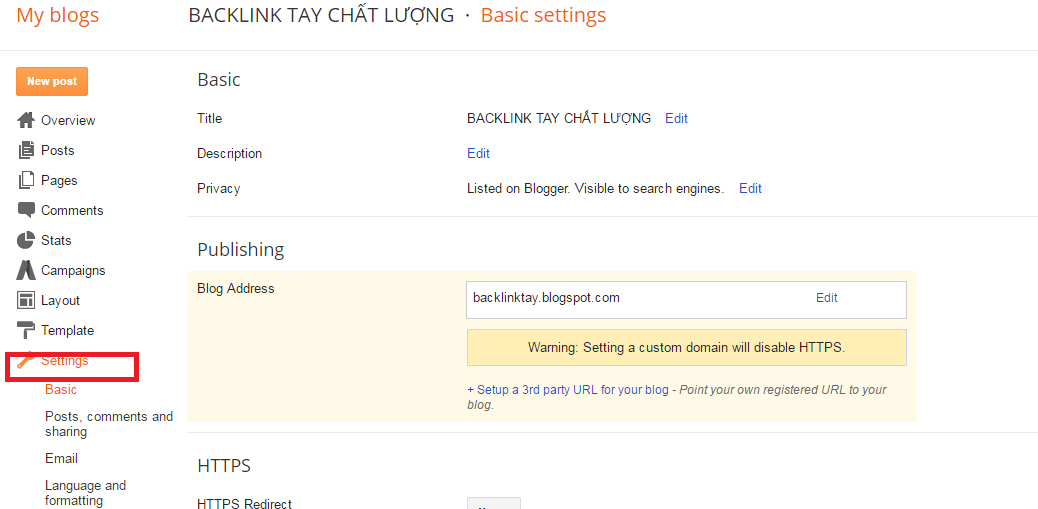This screenshot has width=1038, height=509.
Task: Open the Template section
Action: point(68,330)
